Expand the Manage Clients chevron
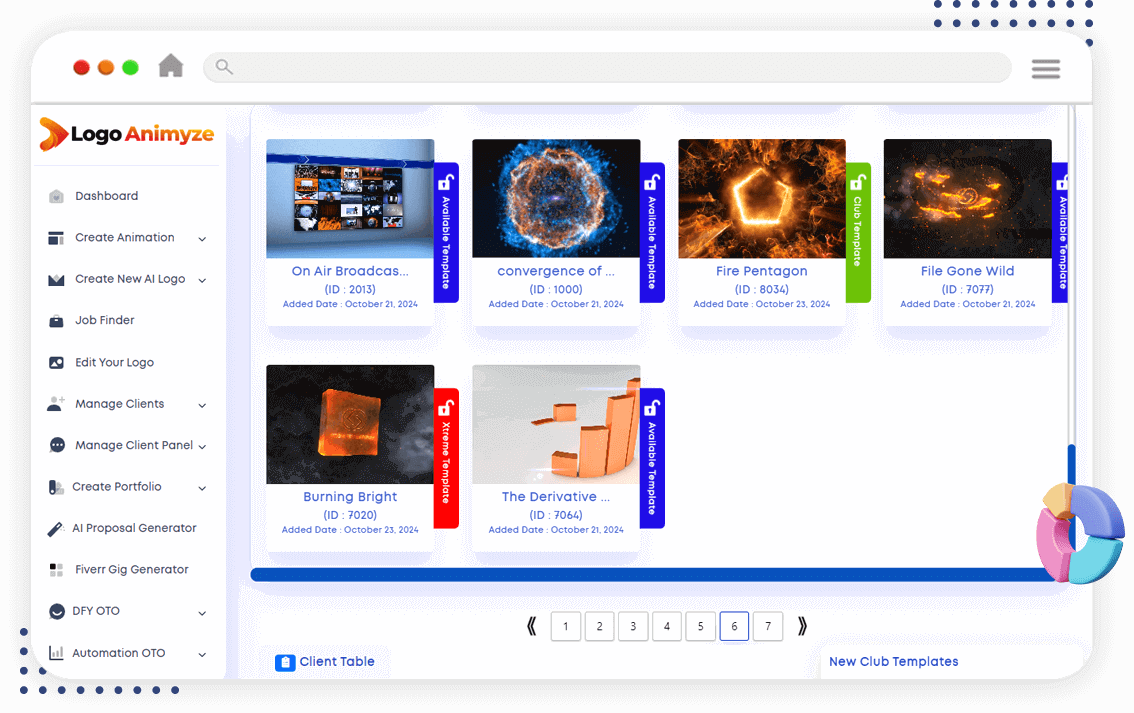Screen dimensions: 1134x713 pyautogui.click(x=202, y=405)
